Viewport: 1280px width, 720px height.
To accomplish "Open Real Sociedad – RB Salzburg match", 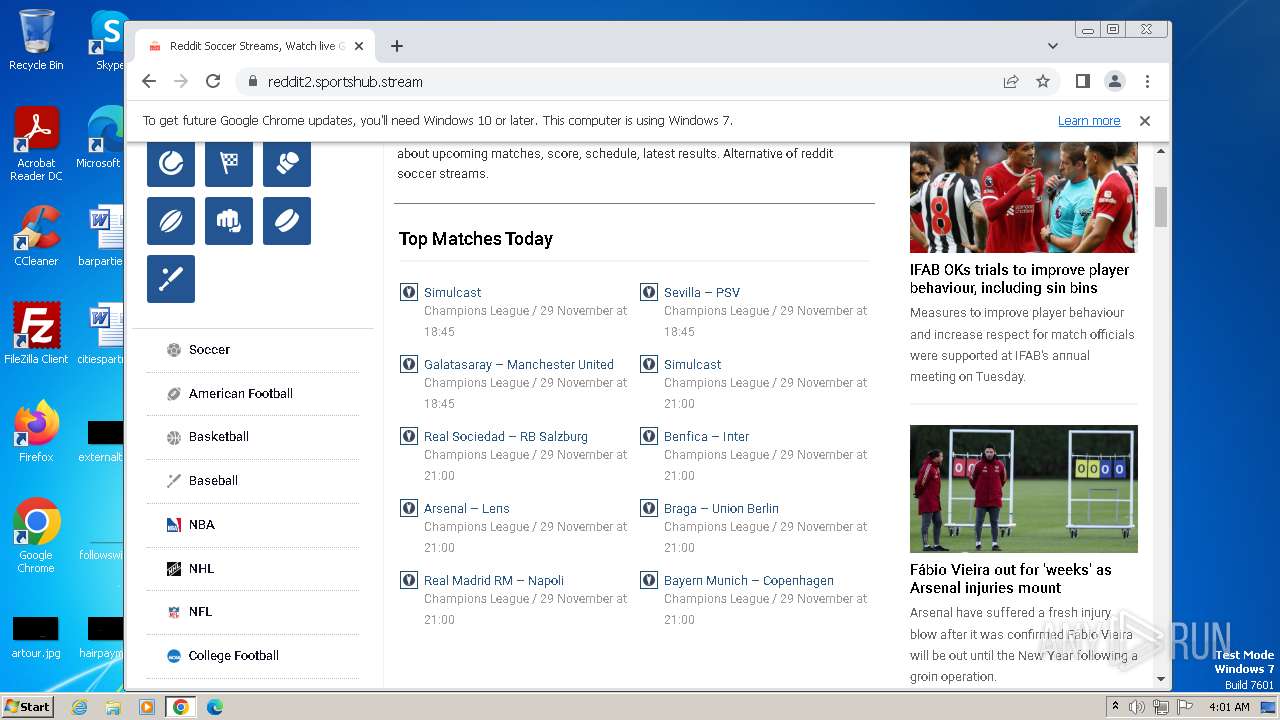I will [x=506, y=437].
